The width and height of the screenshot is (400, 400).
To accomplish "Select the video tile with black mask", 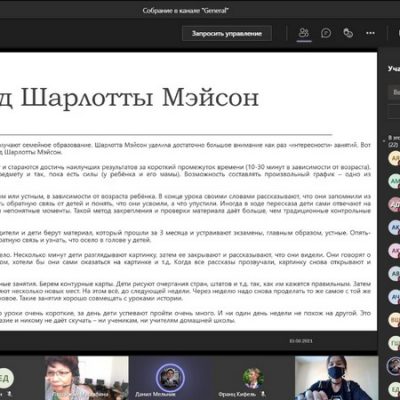I will coord(336,378).
